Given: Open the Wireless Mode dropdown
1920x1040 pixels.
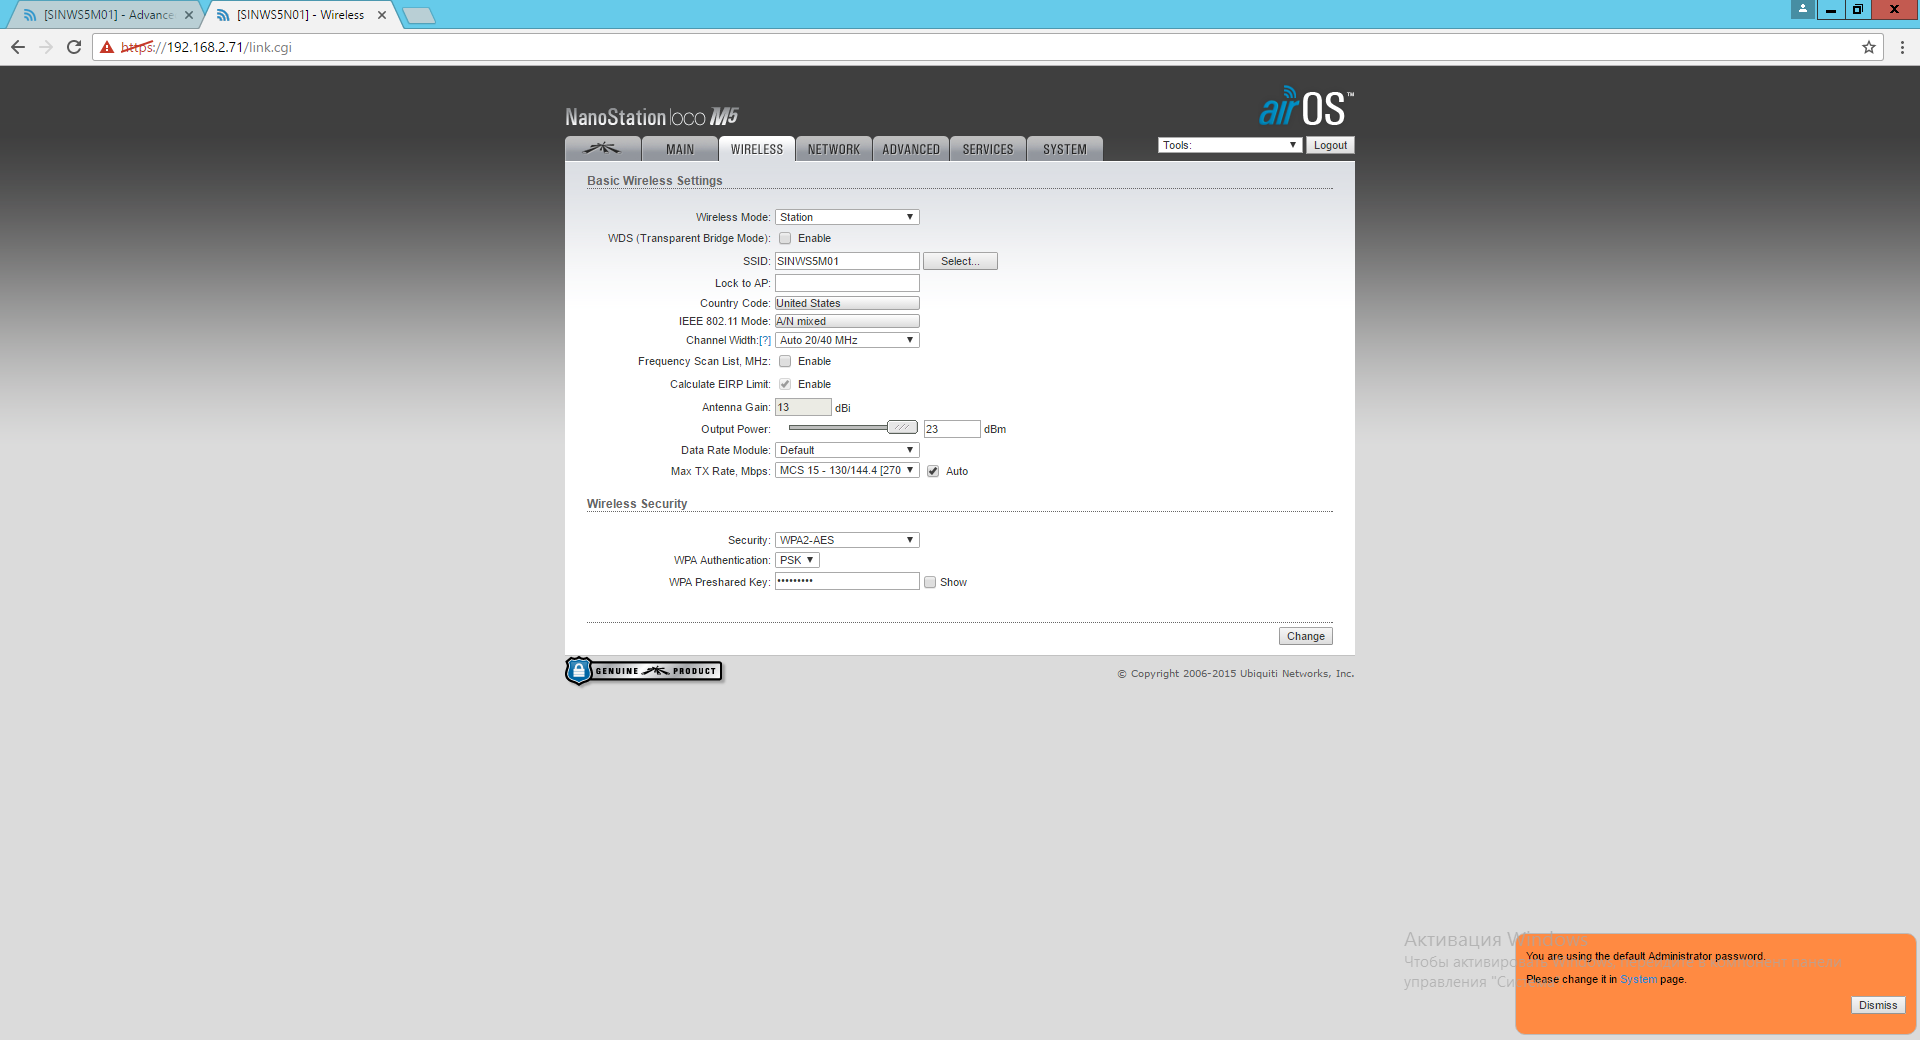Looking at the screenshot, I should tap(846, 217).
